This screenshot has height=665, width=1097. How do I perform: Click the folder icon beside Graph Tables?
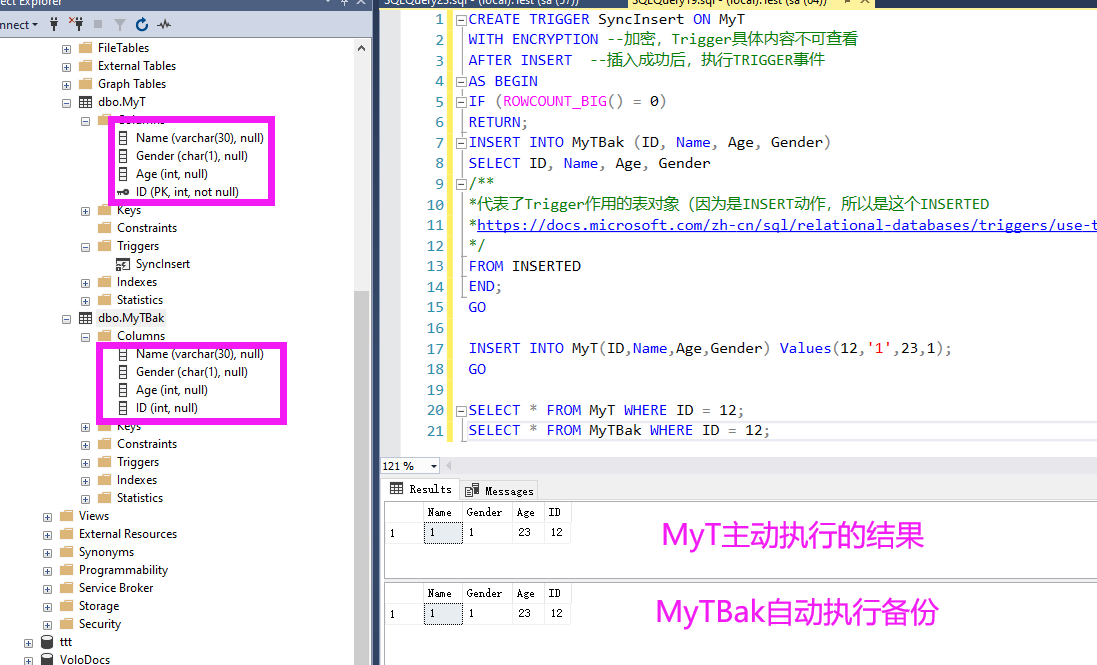click(85, 84)
